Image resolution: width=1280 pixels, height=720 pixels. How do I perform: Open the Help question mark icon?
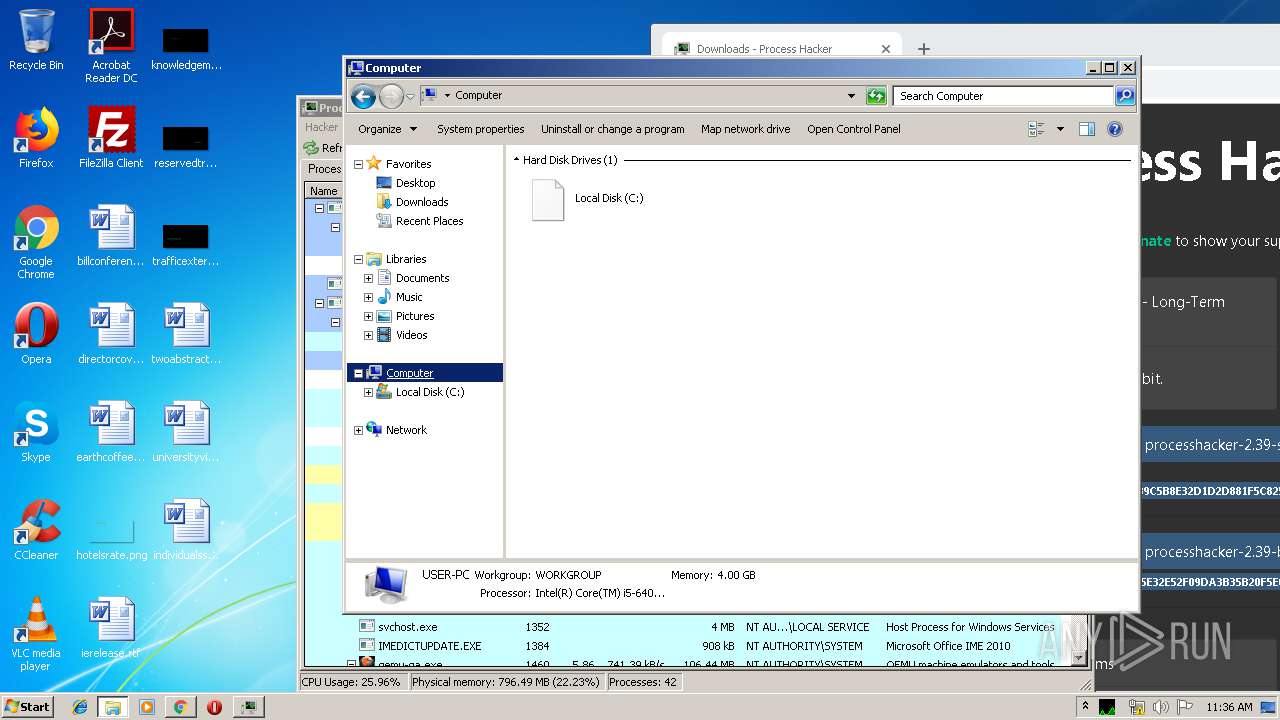(1115, 129)
